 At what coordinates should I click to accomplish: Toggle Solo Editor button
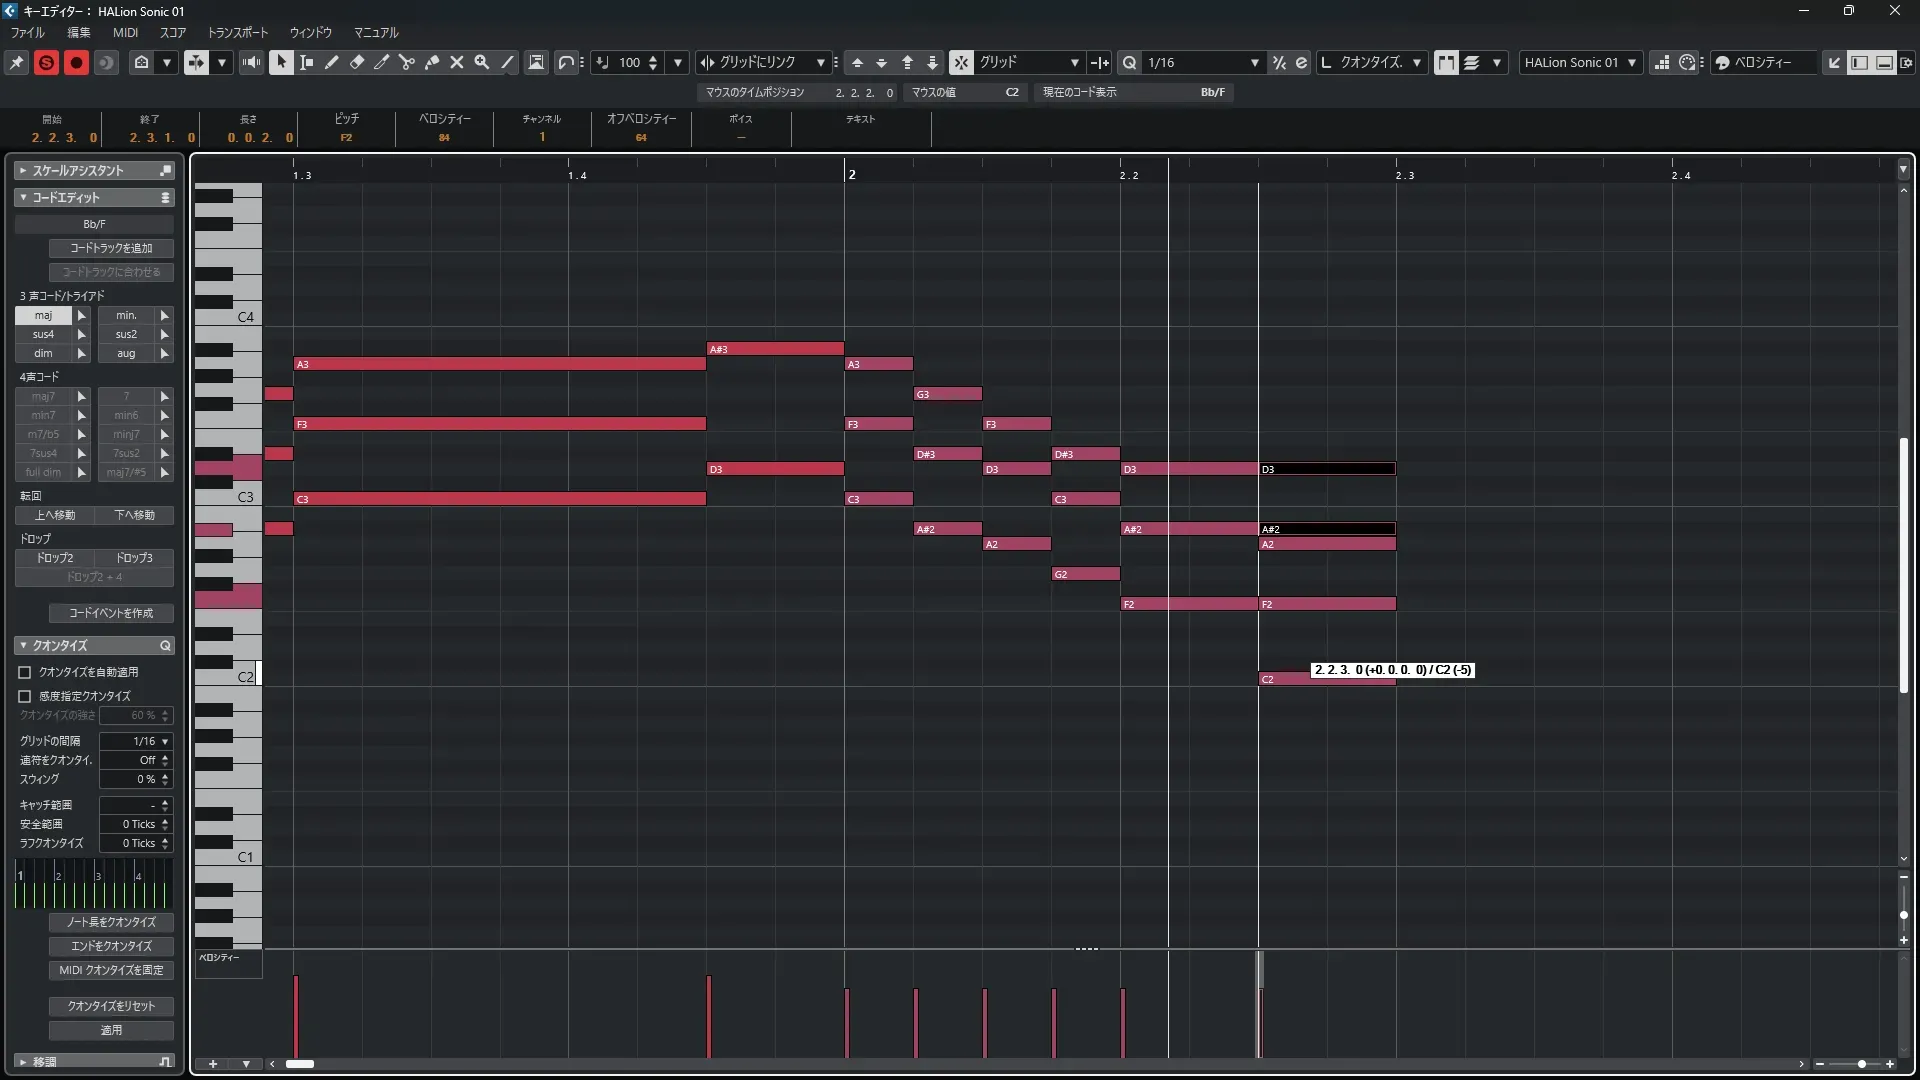[x=46, y=62]
